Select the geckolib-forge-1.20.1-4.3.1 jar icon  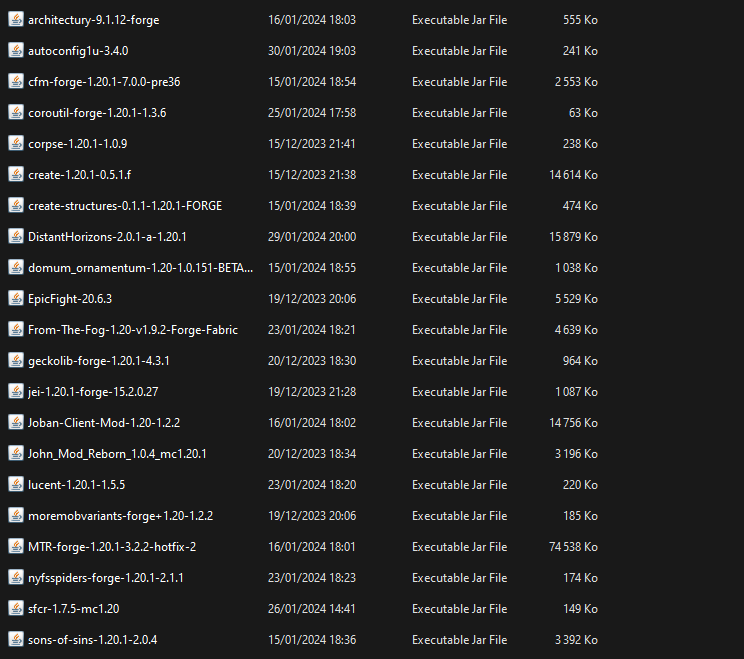point(16,361)
